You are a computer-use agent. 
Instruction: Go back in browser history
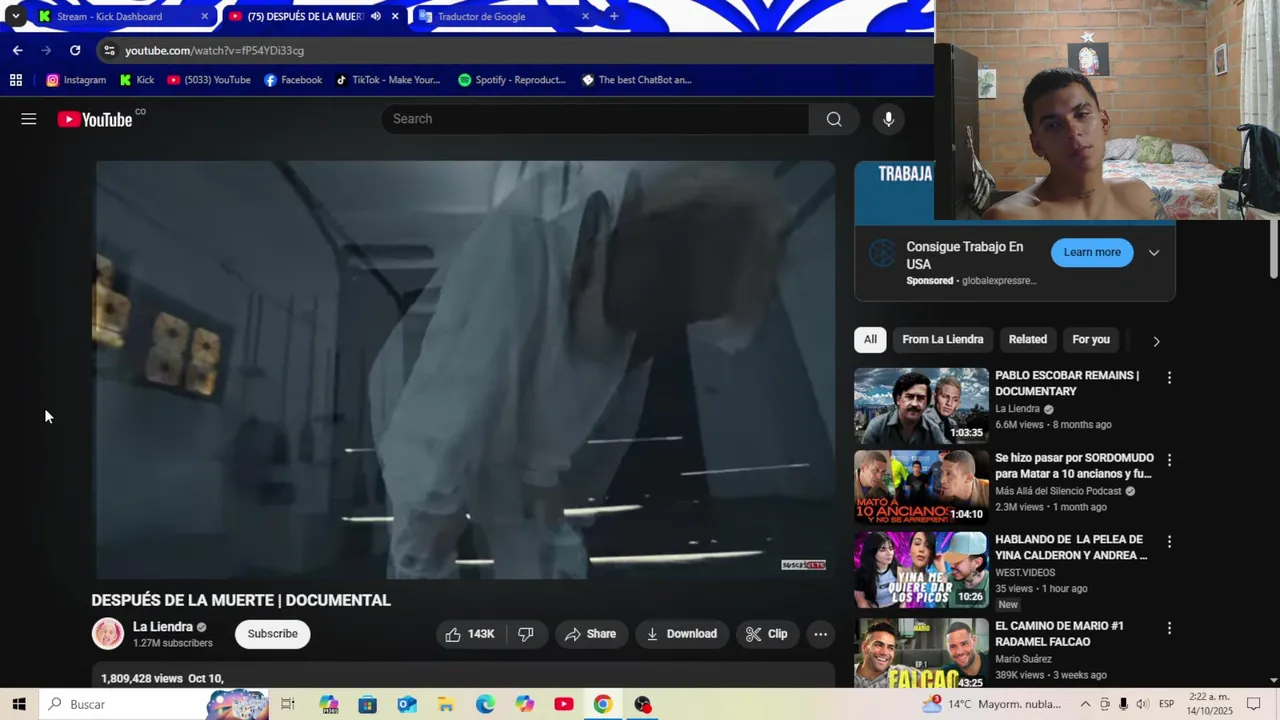point(17,50)
